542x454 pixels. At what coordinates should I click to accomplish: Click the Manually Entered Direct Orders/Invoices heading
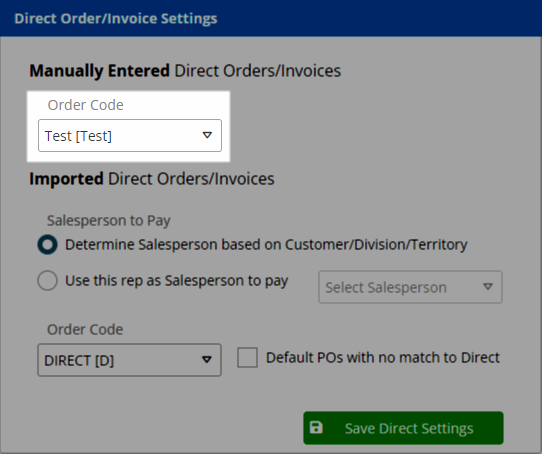coord(185,71)
